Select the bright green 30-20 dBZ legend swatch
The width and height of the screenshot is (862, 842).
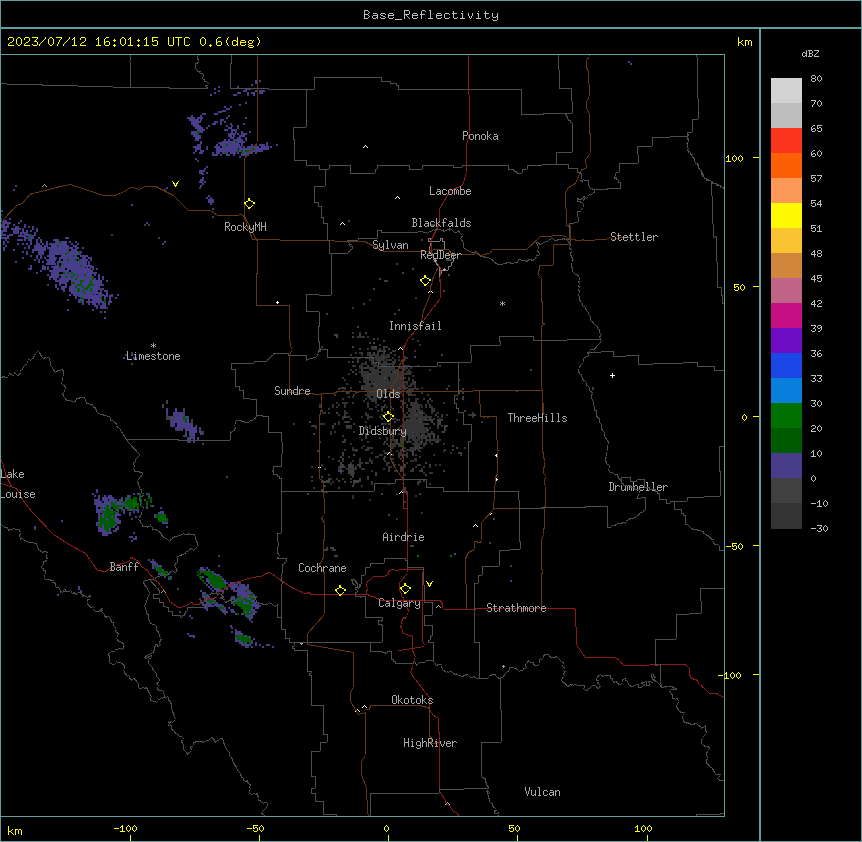pos(786,416)
